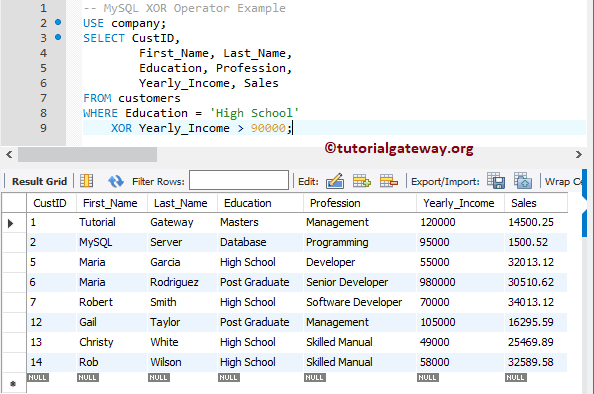594x394 pixels.
Task: Place cursor on 'USE company;' line
Action: pos(125,23)
